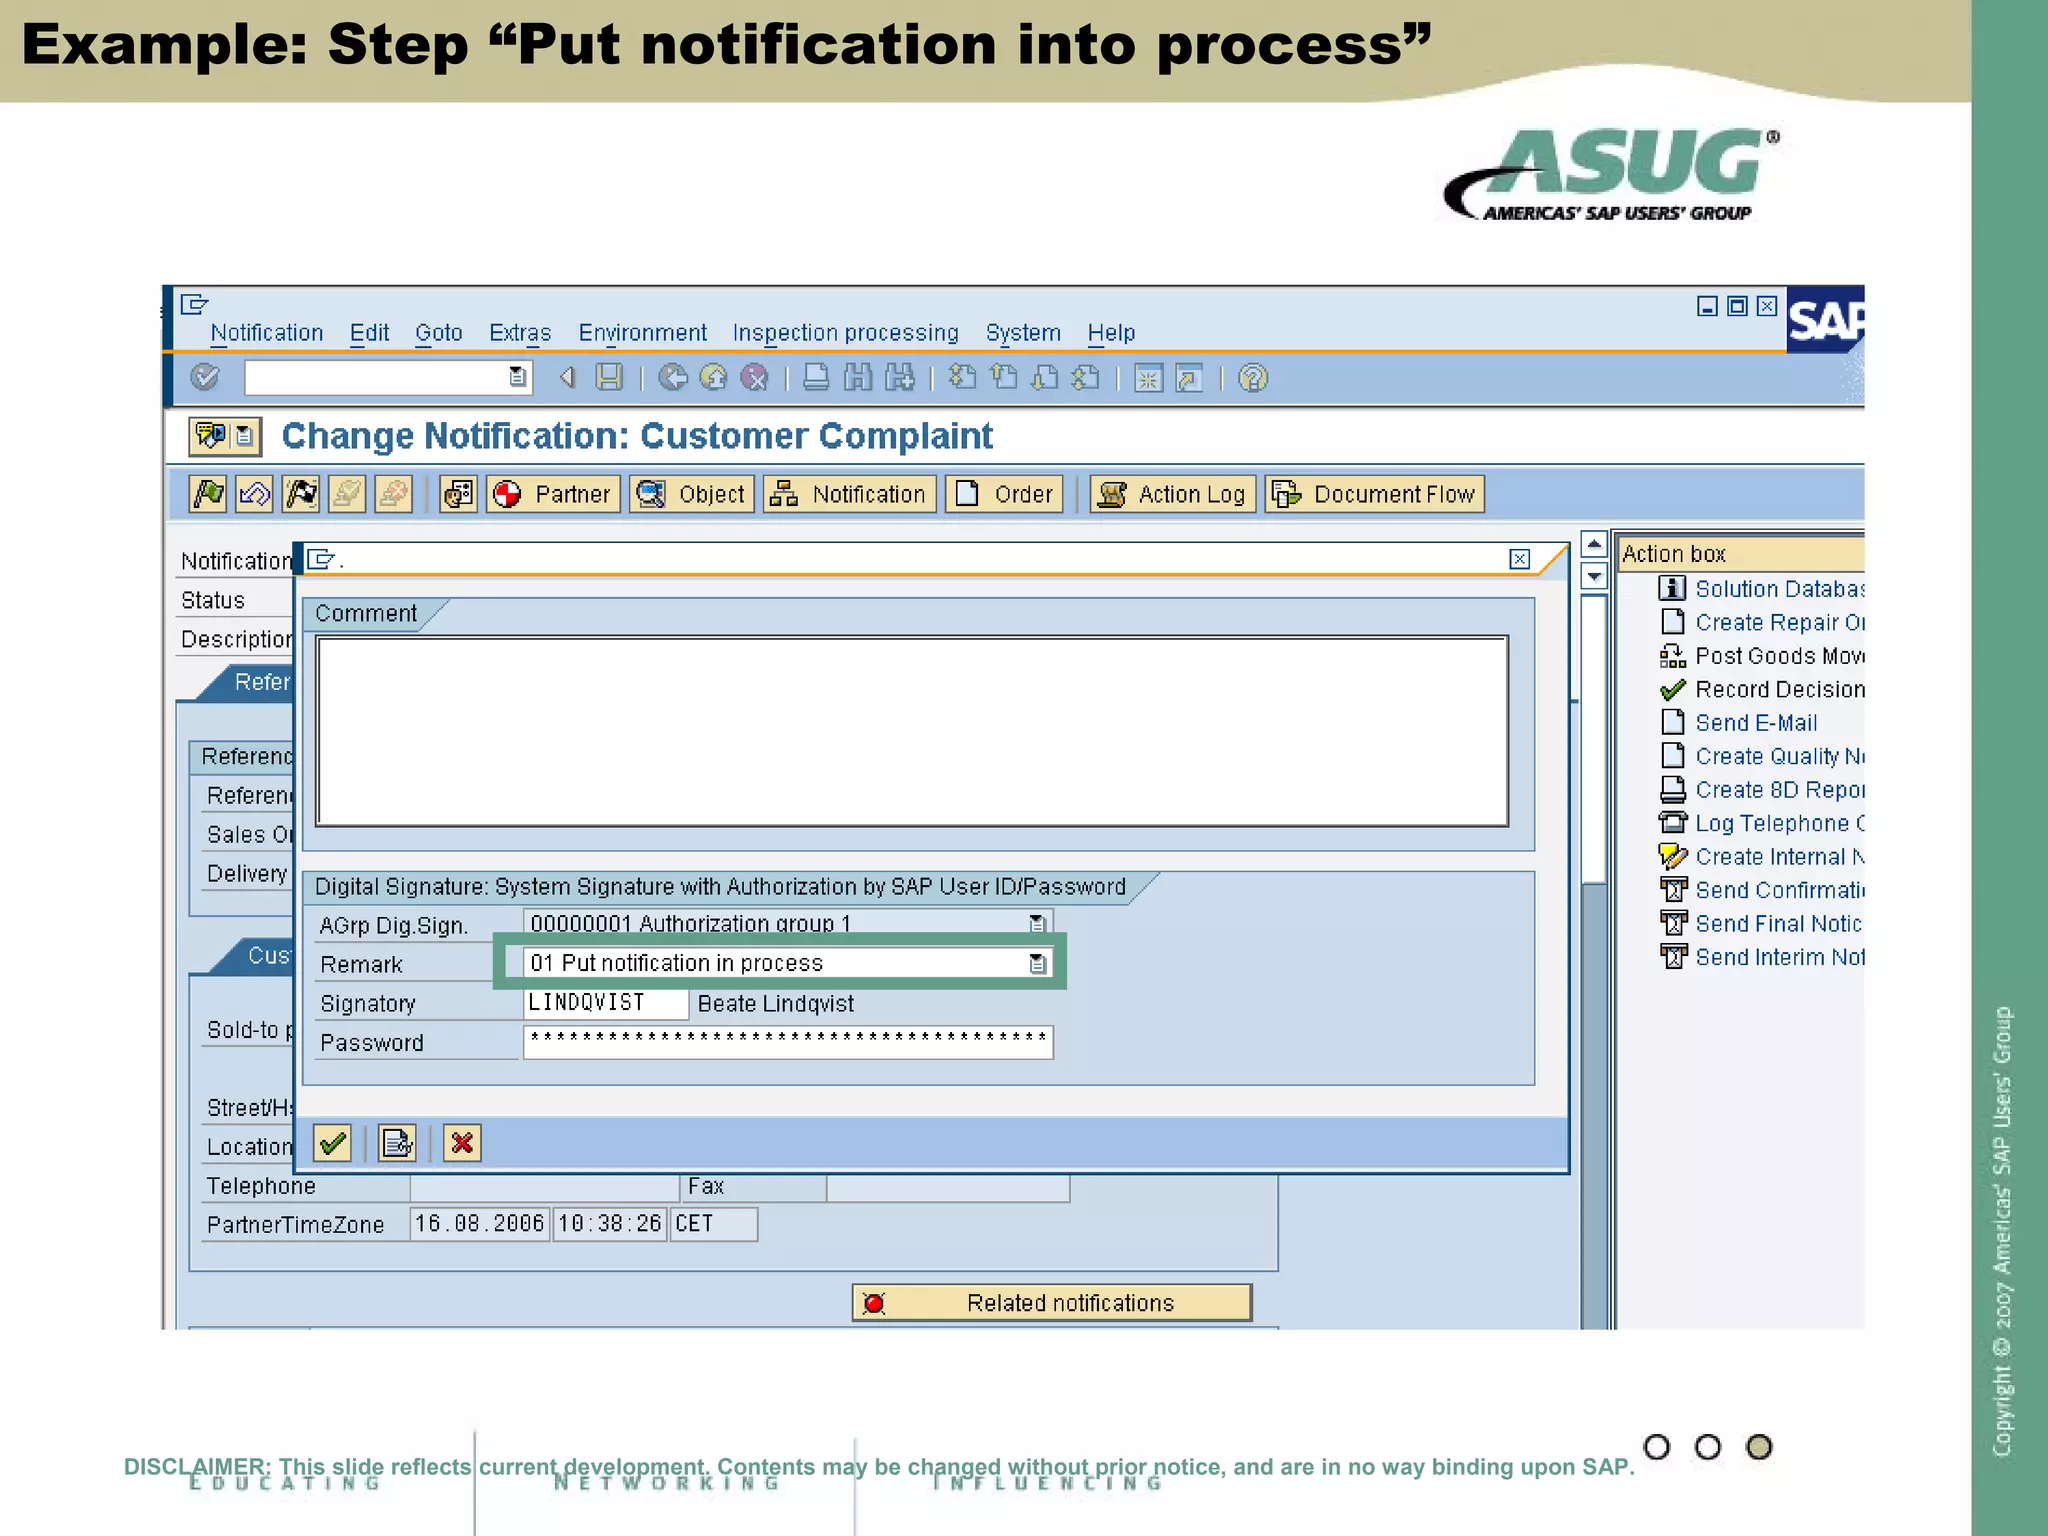
Task: Open the Extras menu
Action: [519, 333]
